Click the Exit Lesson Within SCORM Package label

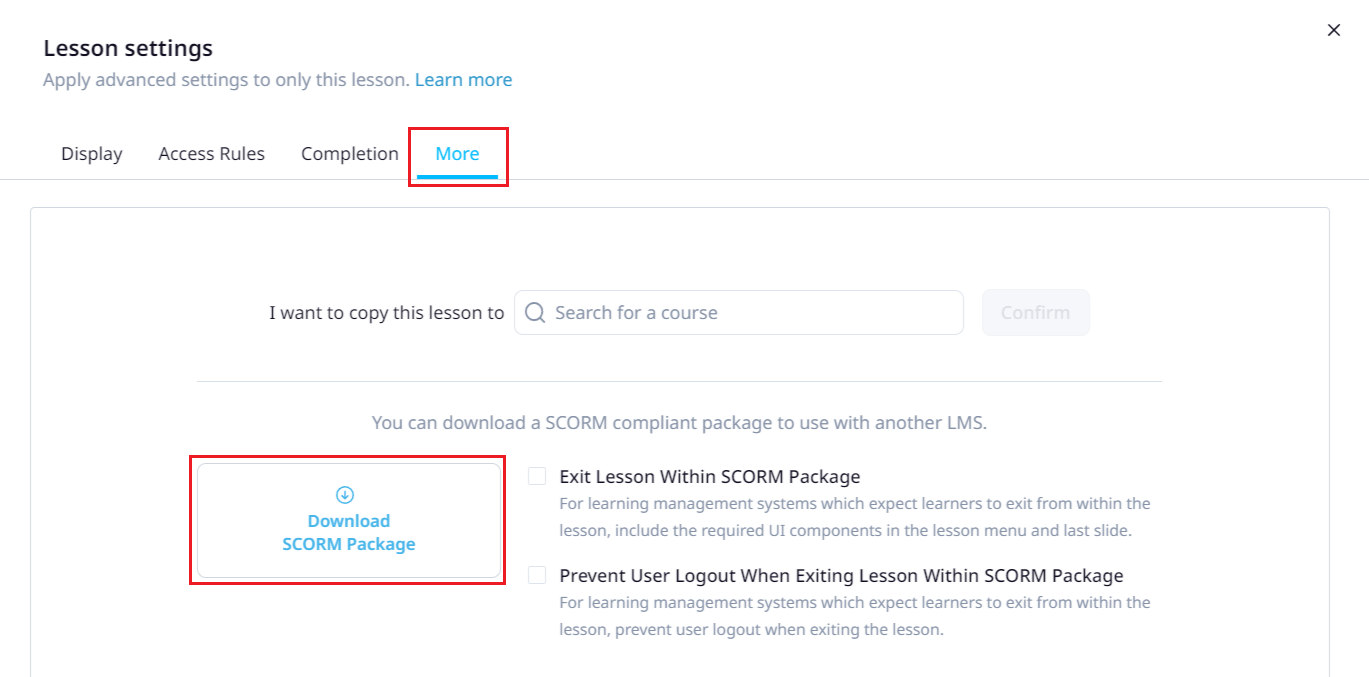(x=710, y=477)
